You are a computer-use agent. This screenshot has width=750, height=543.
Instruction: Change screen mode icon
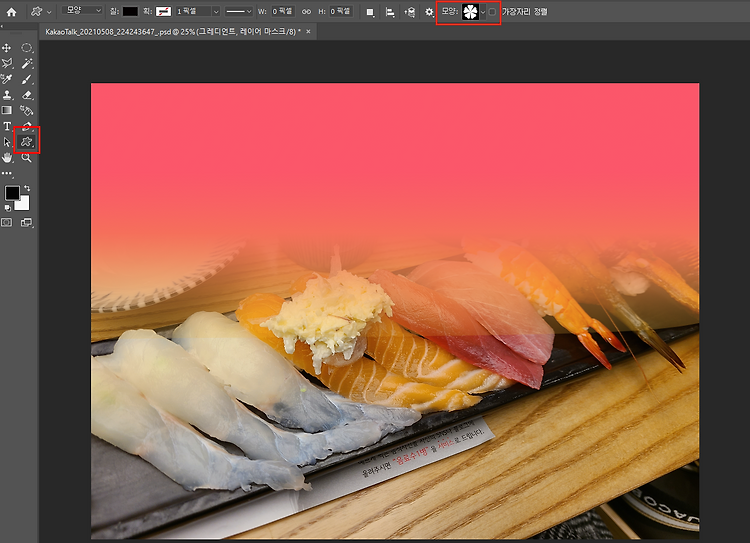(26, 222)
